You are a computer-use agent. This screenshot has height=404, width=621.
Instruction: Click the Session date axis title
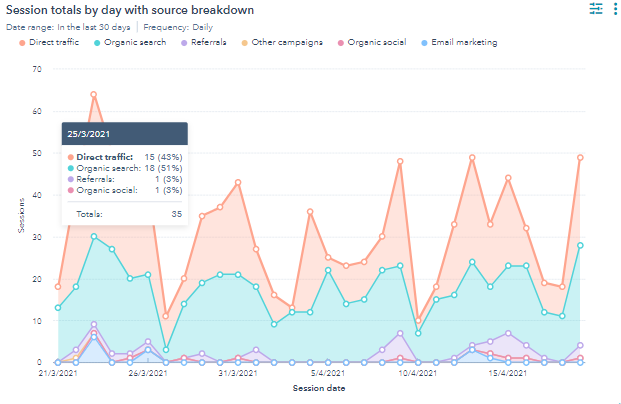(319, 388)
